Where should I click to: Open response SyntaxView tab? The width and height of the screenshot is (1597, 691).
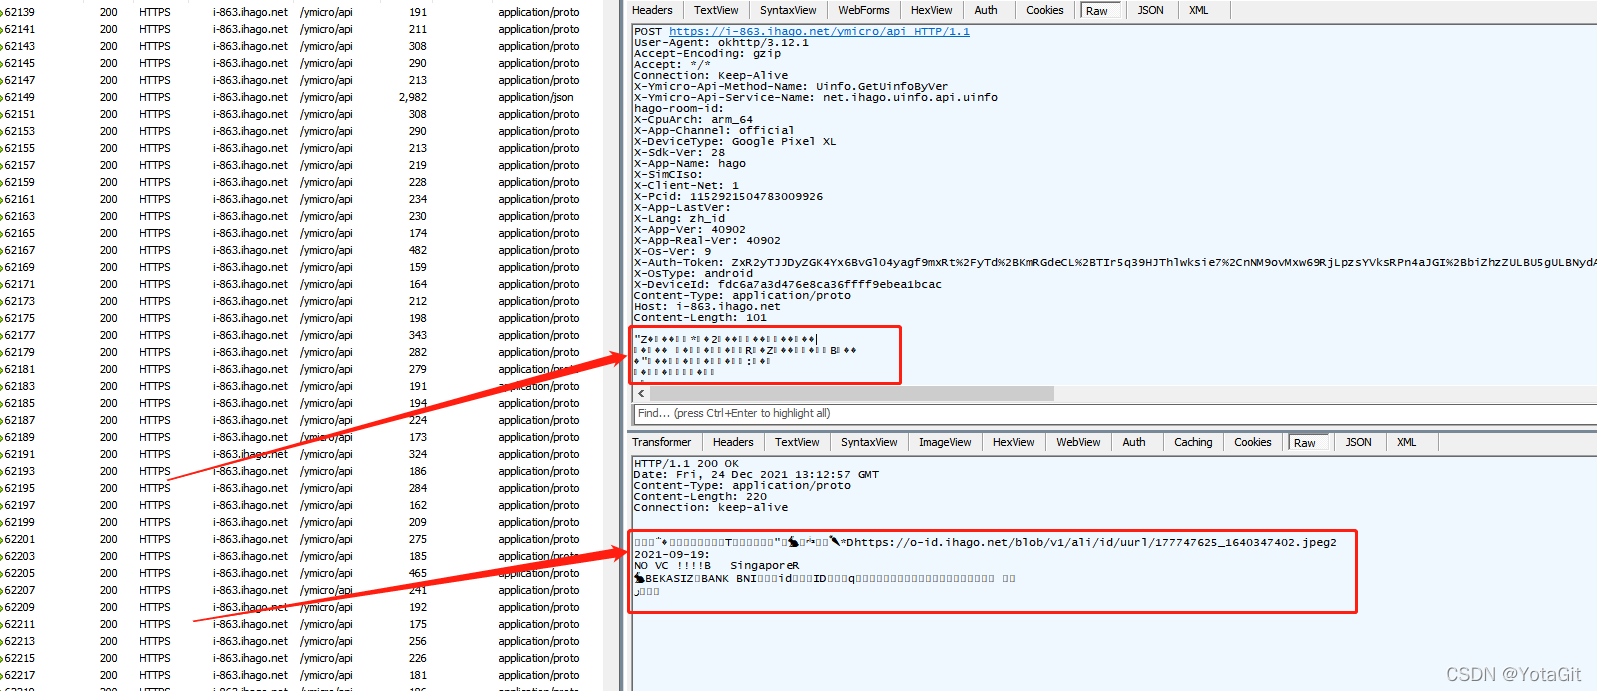click(869, 442)
